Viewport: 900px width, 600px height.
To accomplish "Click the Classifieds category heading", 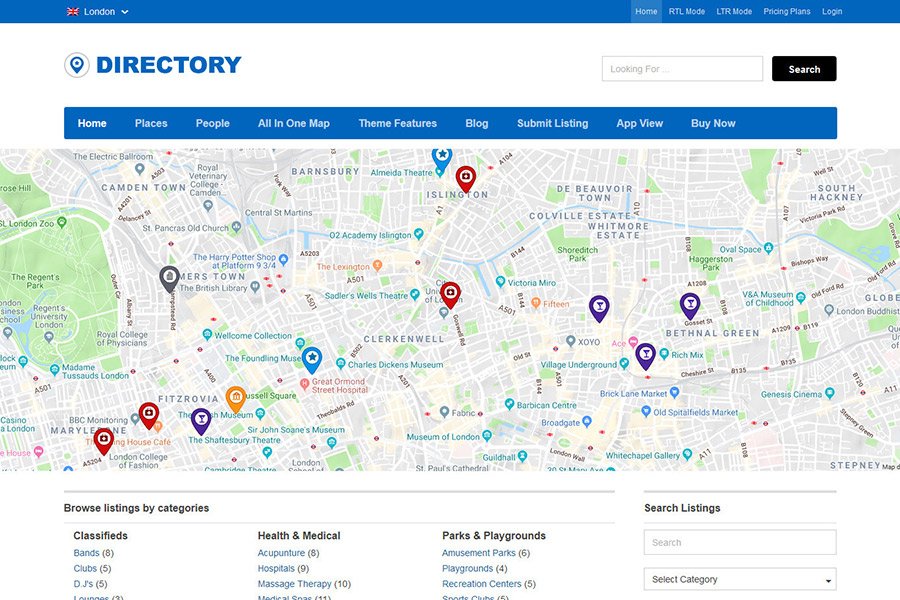I will (100, 536).
